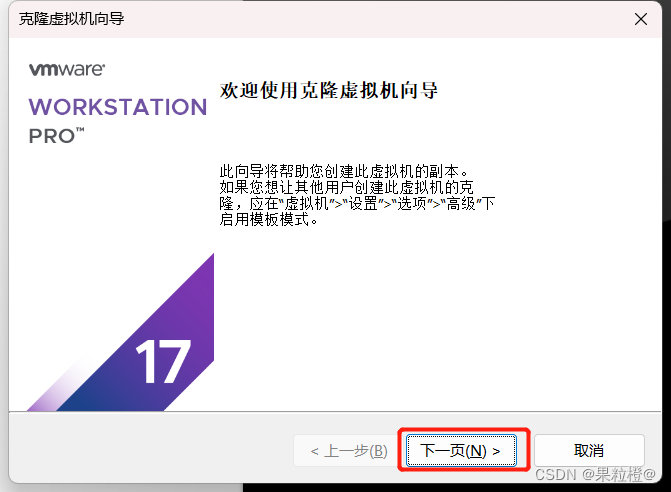Screen dimensions: 671x492
Task: Click the 克隆虚拟机向导 title bar text
Action: tap(72, 19)
